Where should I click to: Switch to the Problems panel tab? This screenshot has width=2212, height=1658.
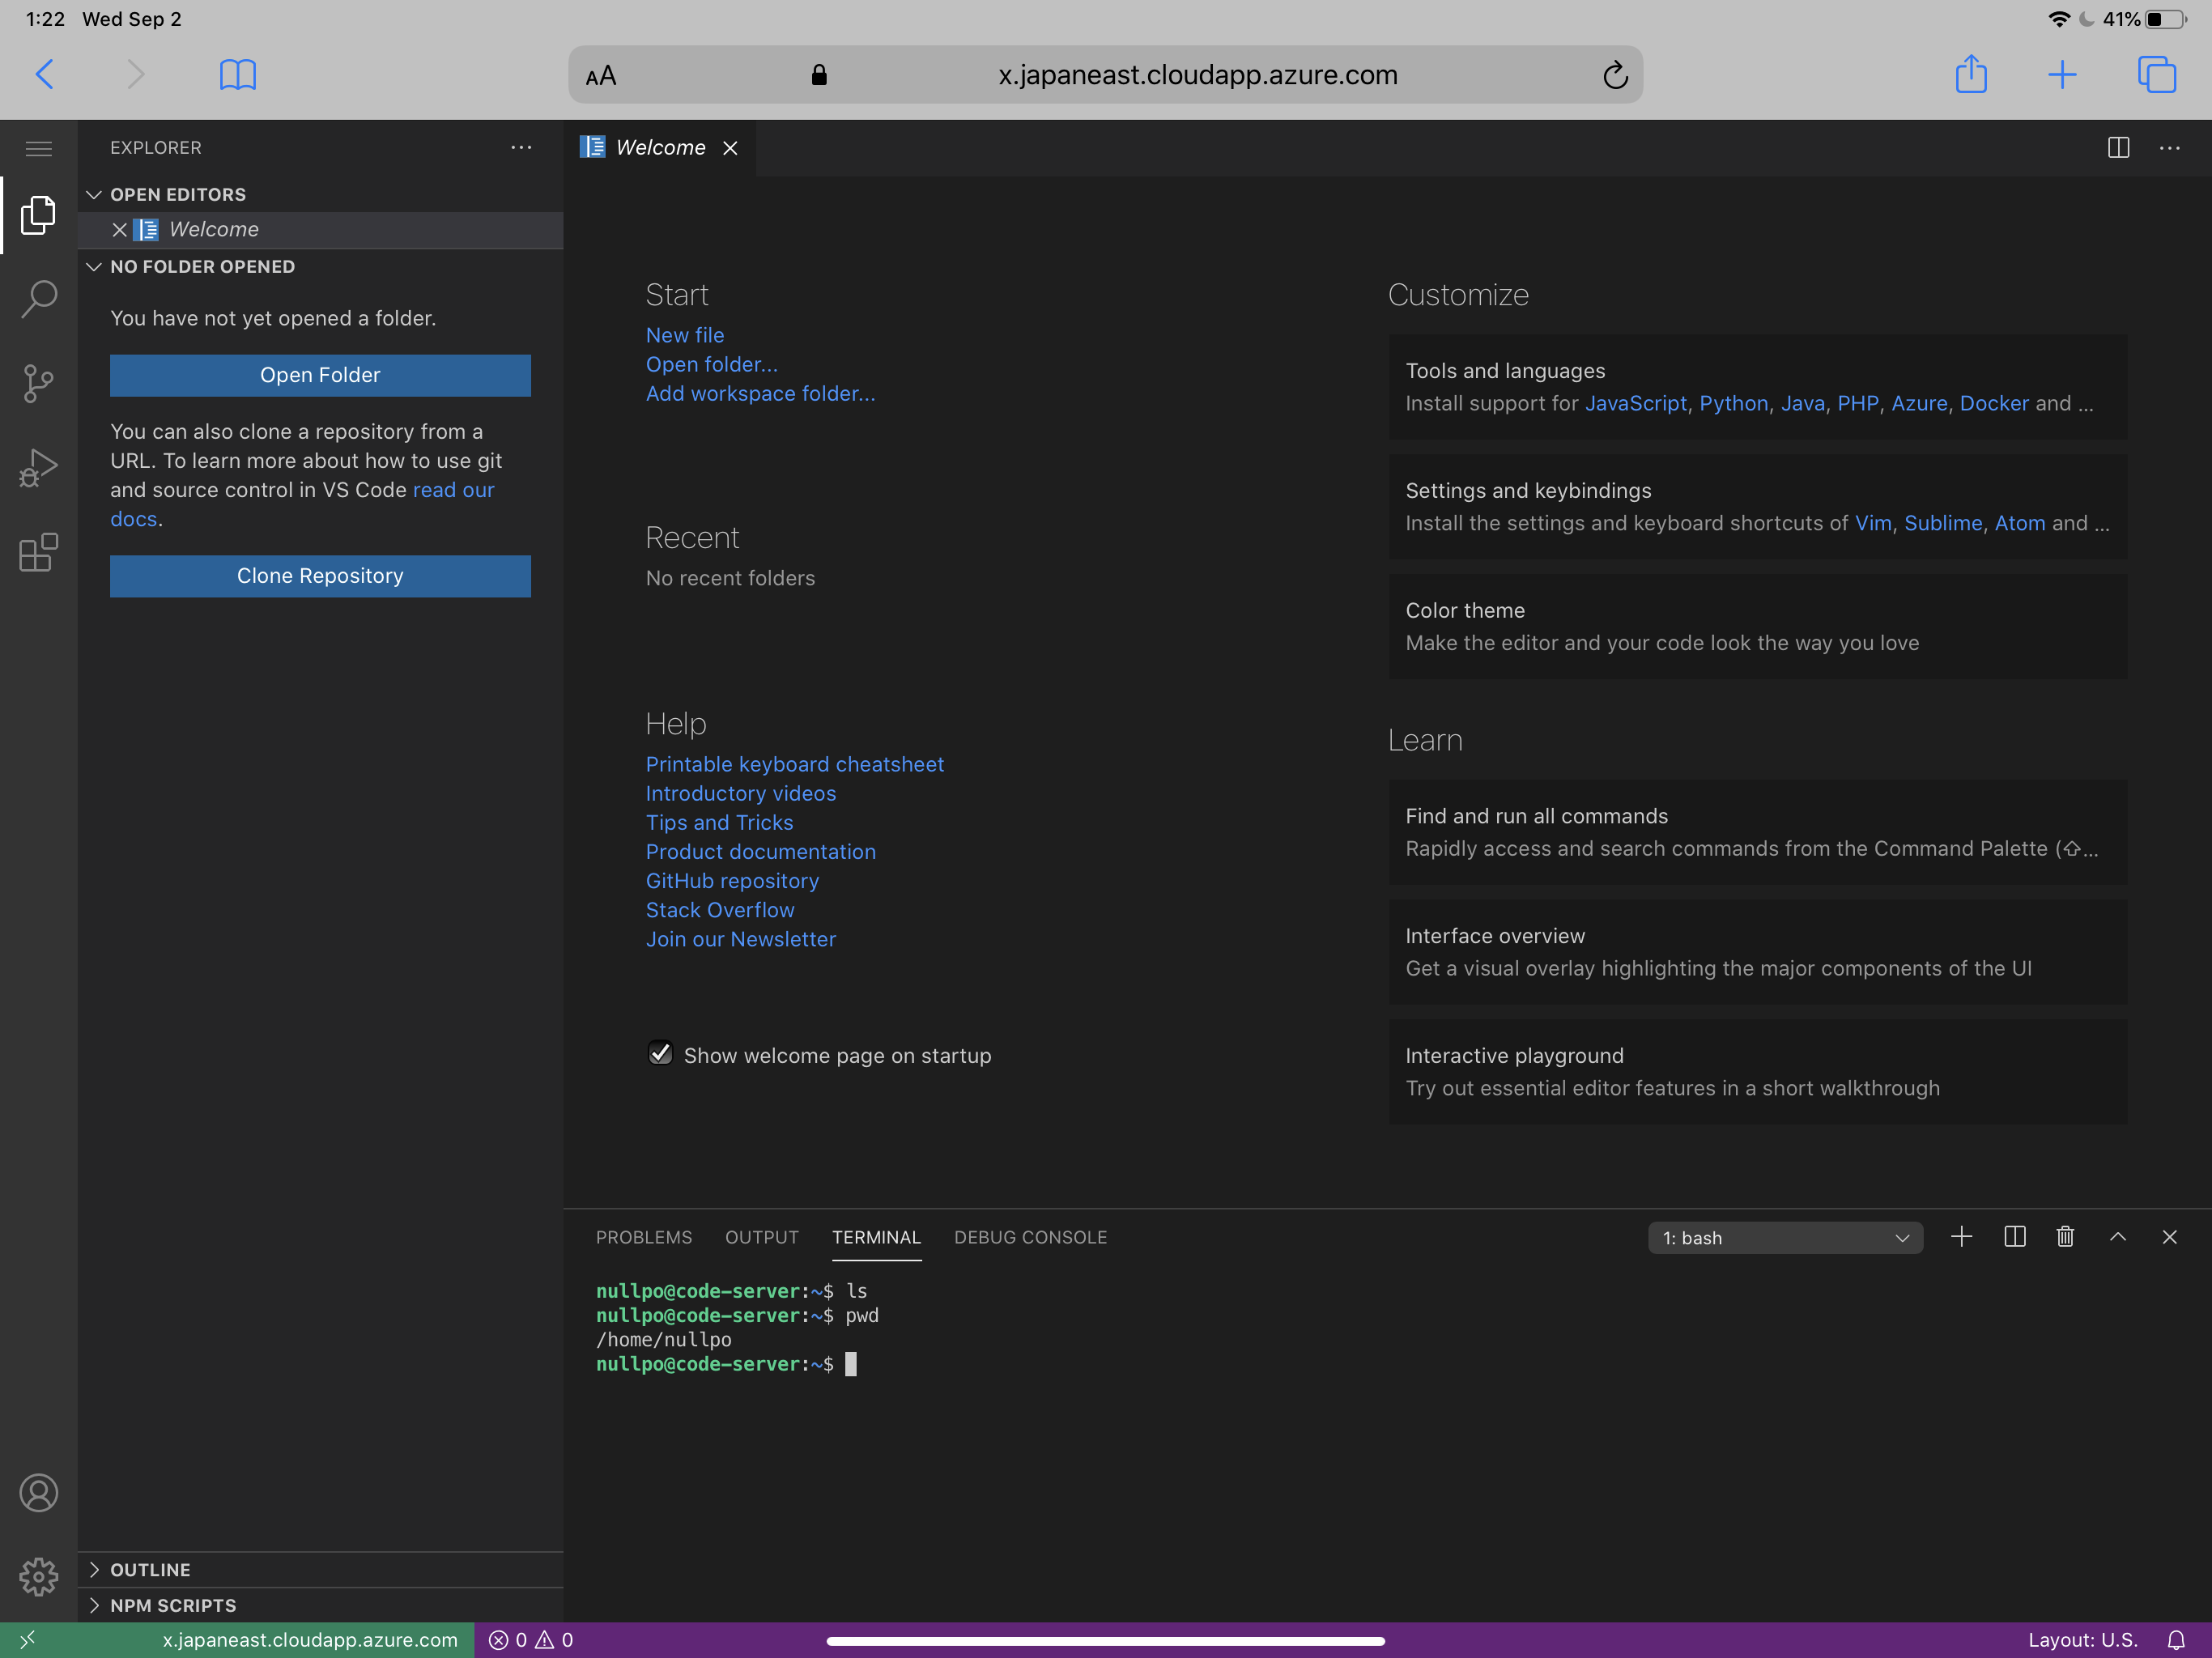coord(643,1237)
